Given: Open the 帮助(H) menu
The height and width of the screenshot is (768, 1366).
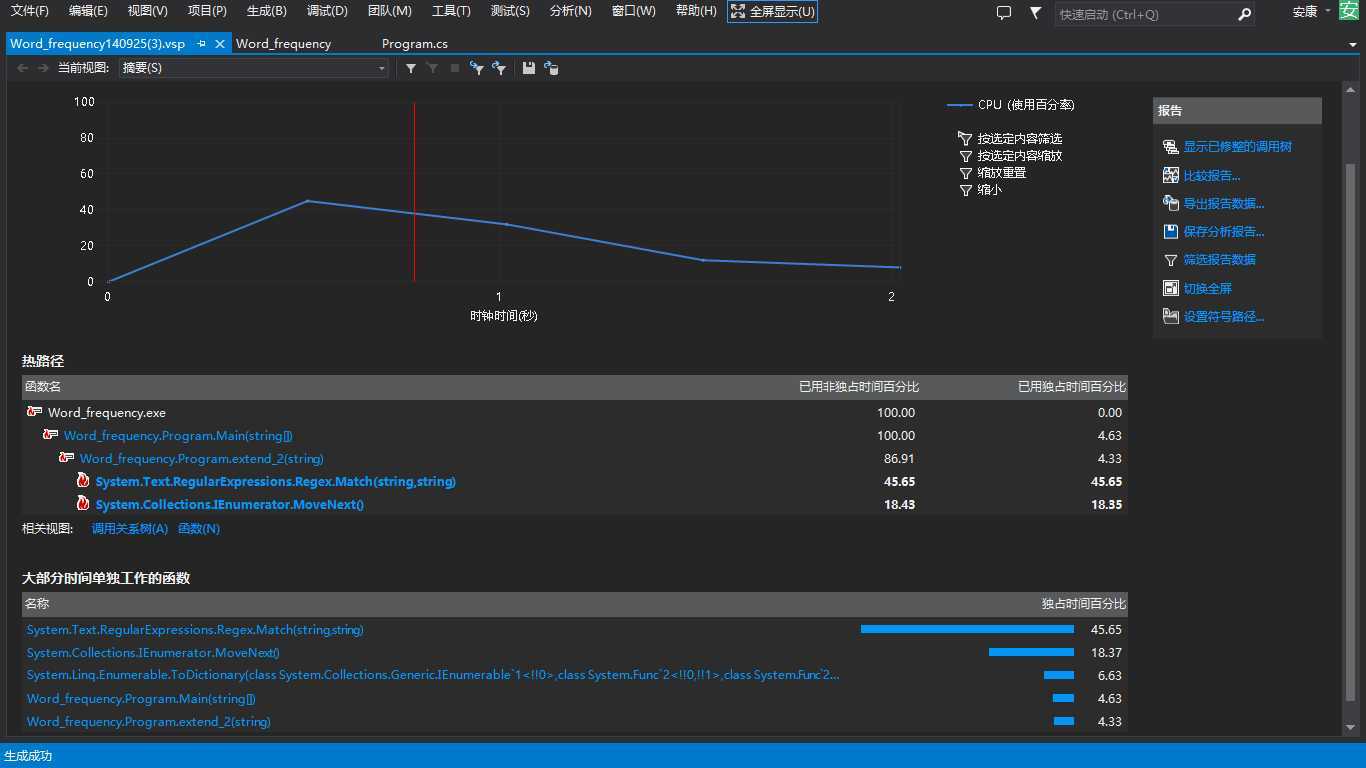Looking at the screenshot, I should 696,11.
